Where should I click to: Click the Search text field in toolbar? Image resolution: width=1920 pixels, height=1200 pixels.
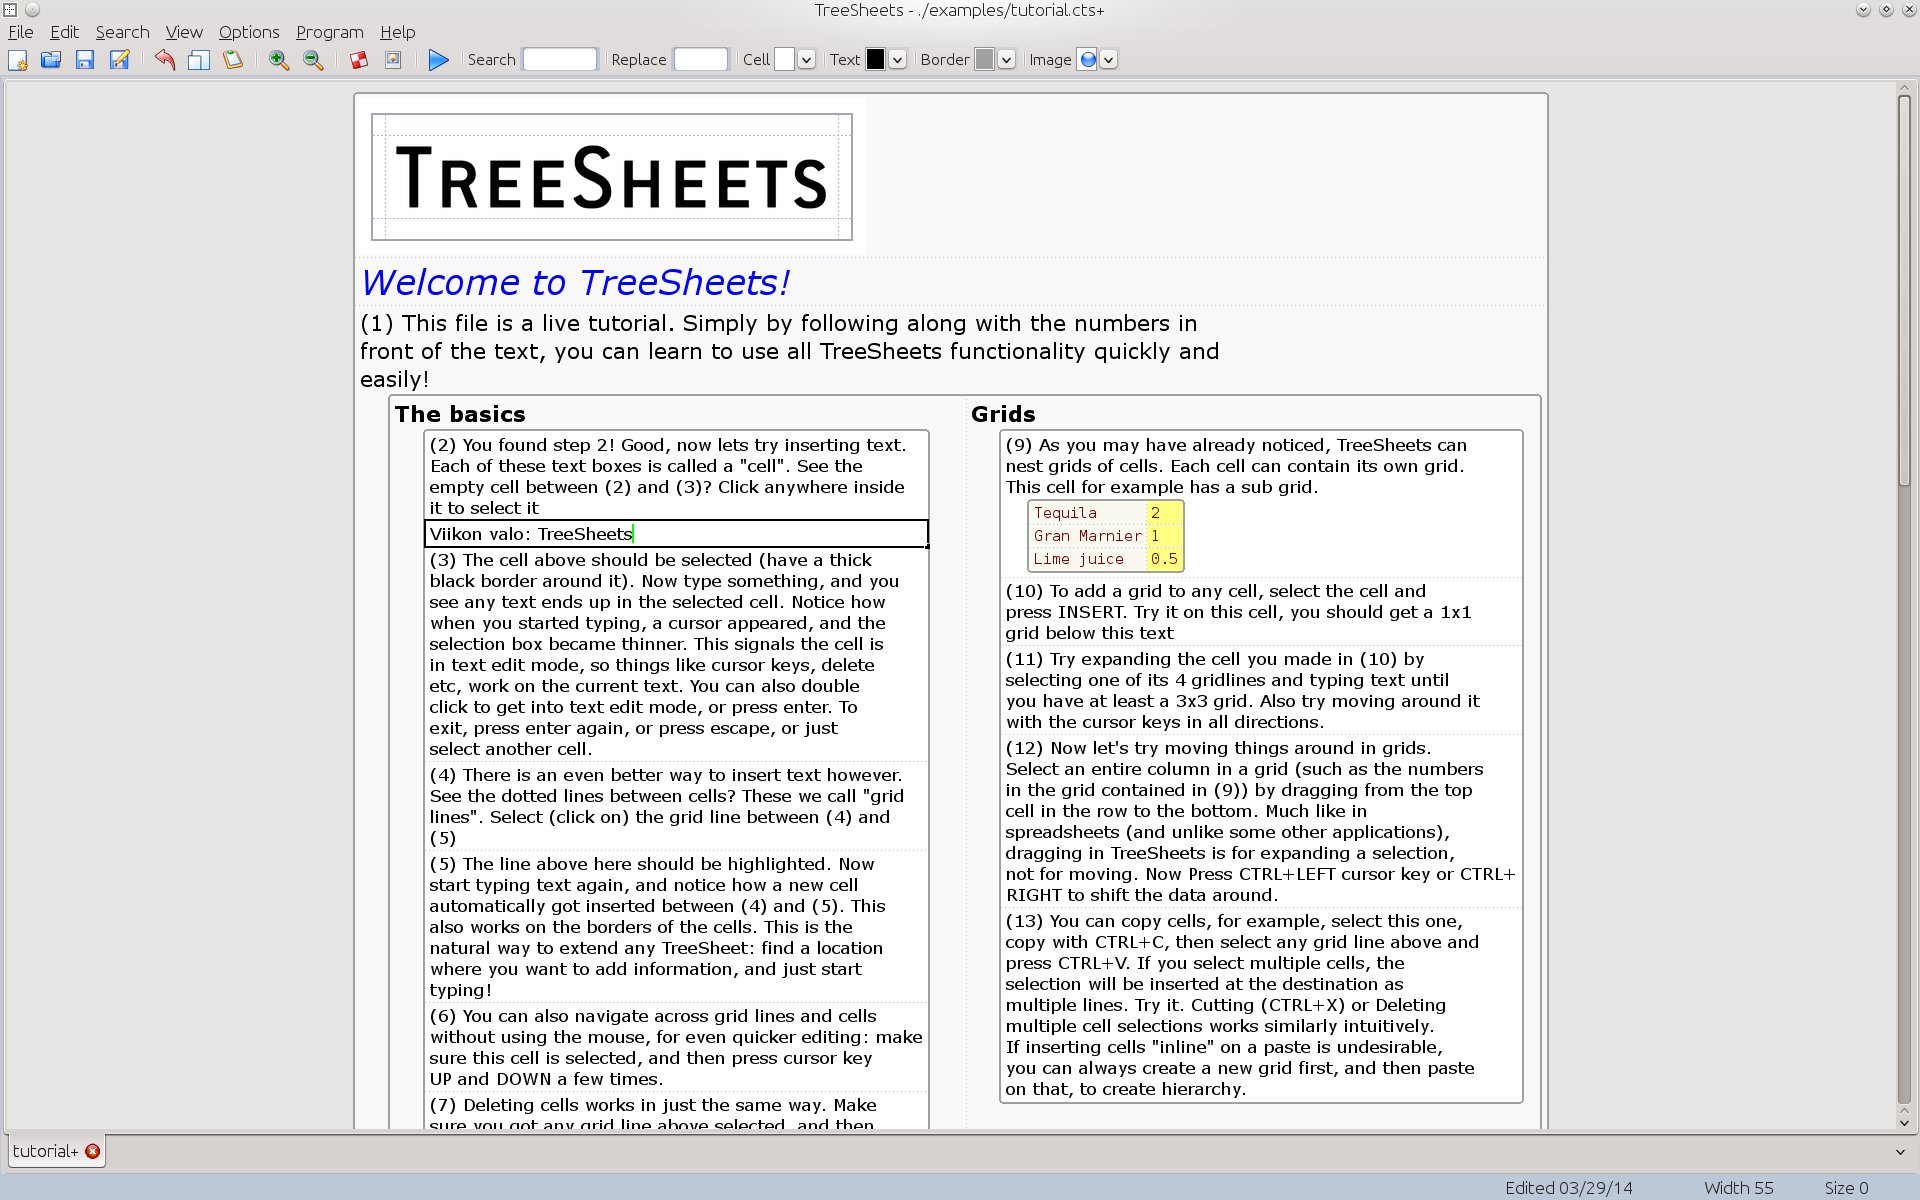coord(560,60)
